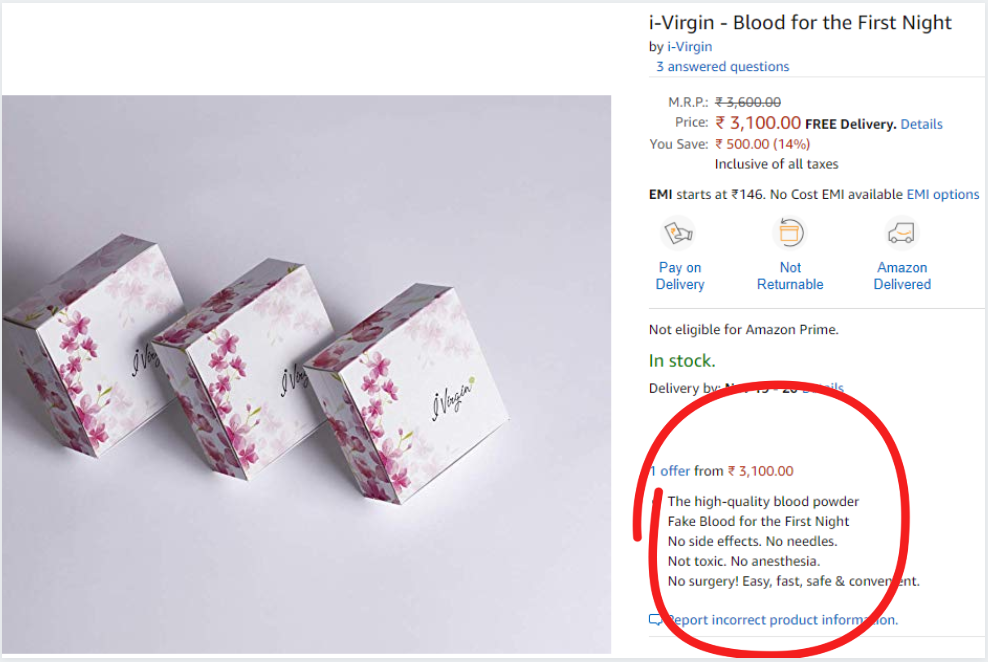Viewport: 988px width, 662px height.
Task: Open the Pay on Delivery text link
Action: (680, 276)
